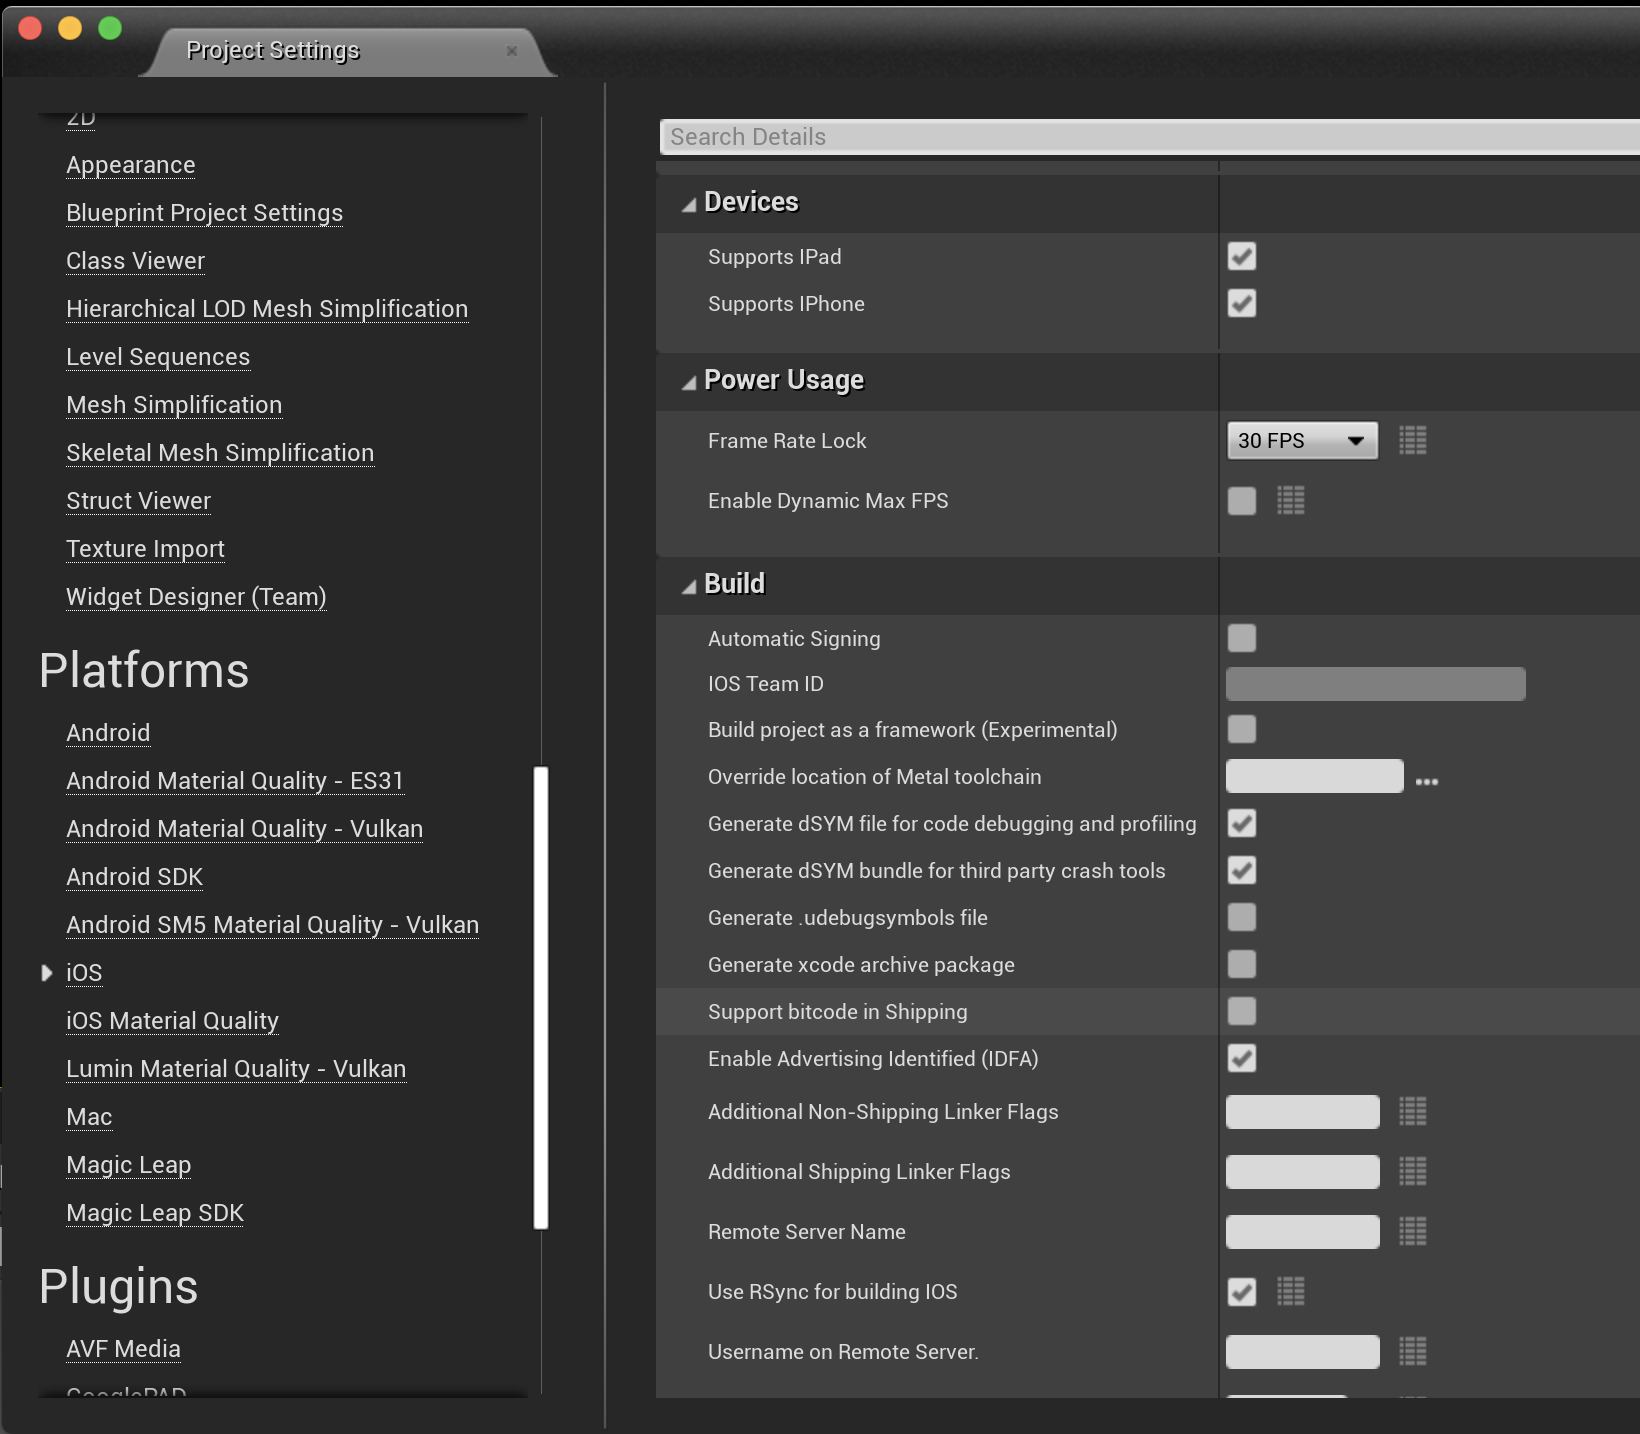Disable Generate dSYM file for code debugging and profiling
Screen dimensions: 1640x1434
[x=1241, y=823]
